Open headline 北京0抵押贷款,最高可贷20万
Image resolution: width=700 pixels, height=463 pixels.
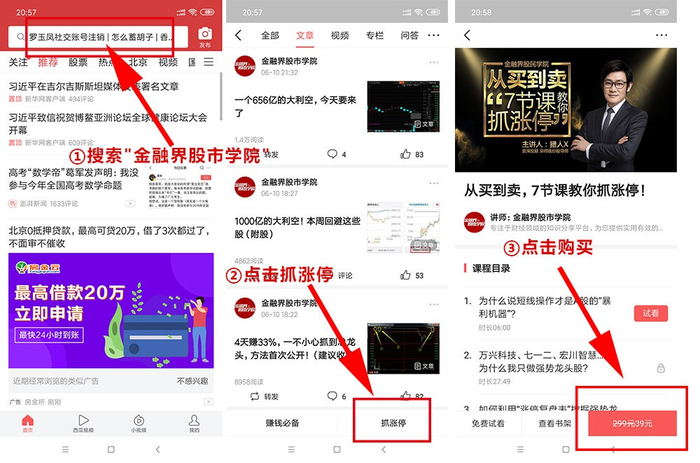(109, 237)
